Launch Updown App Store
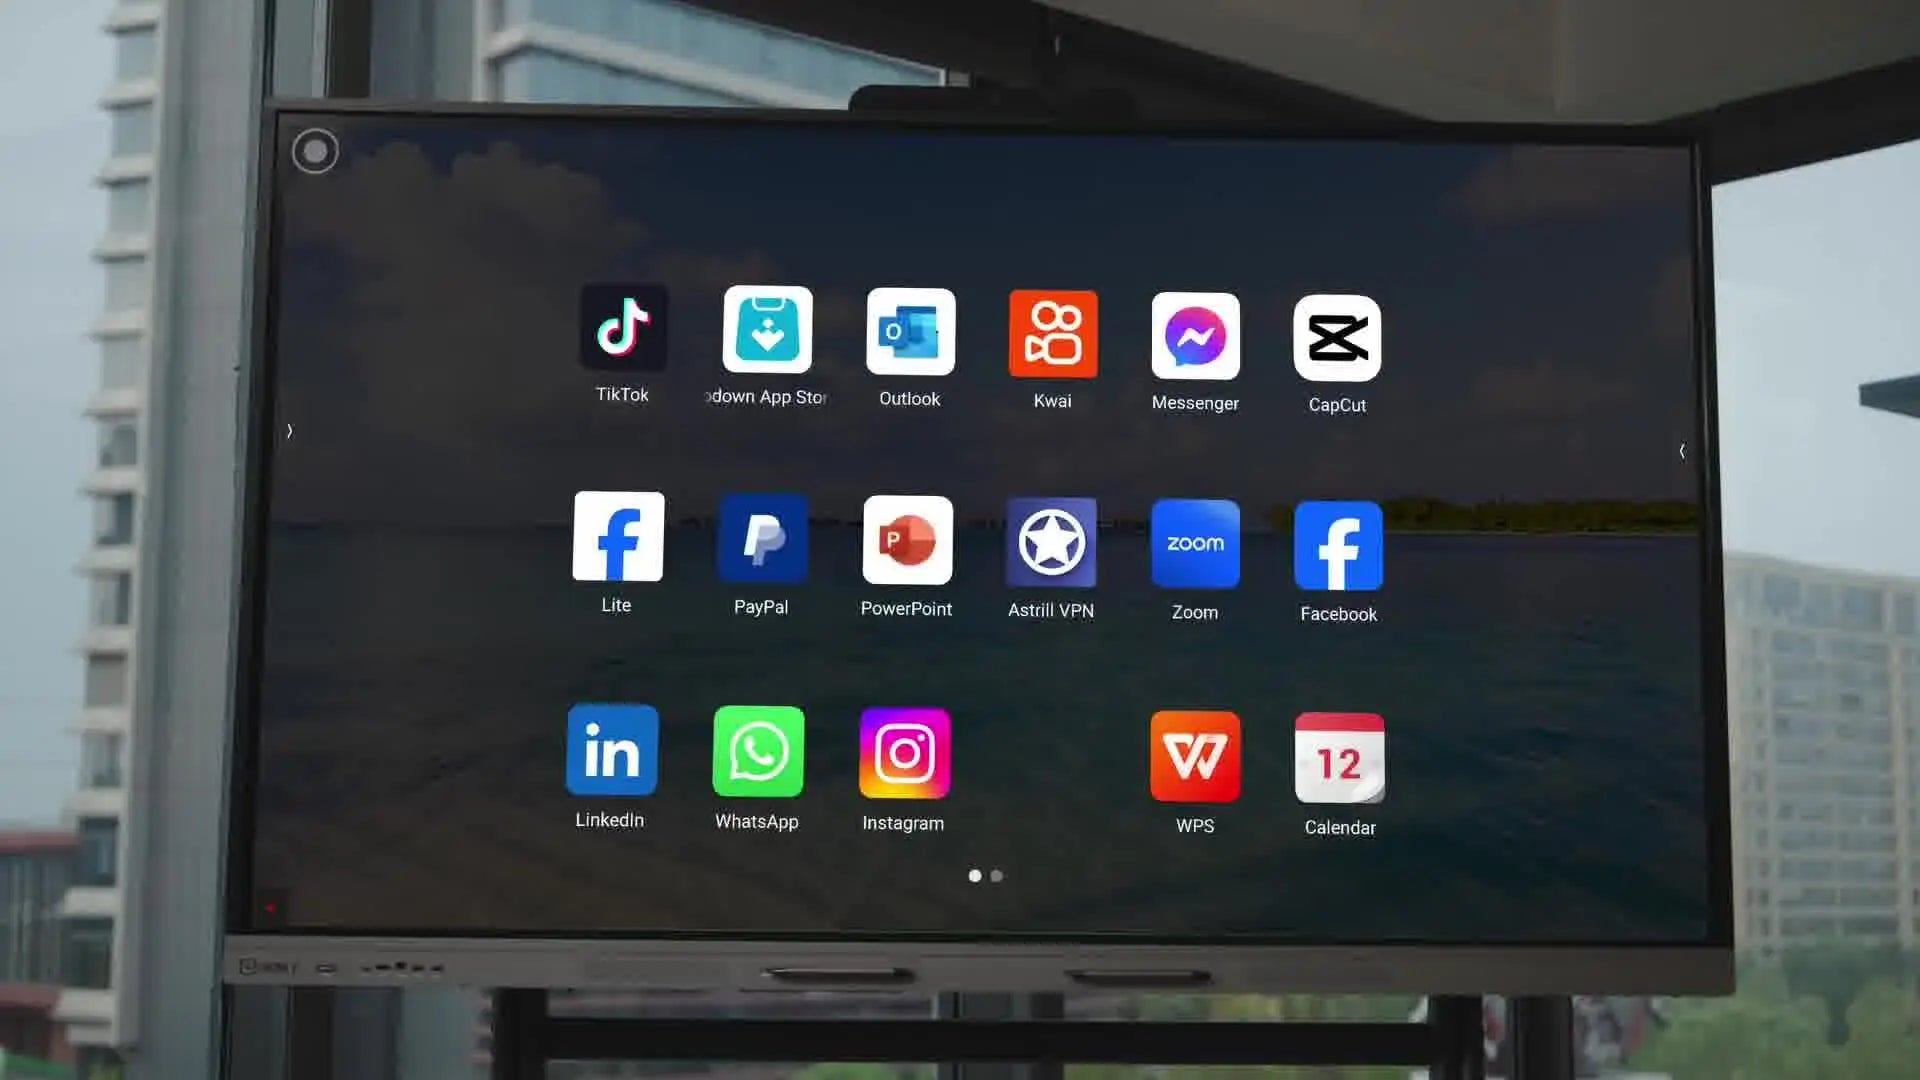1920x1080 pixels. point(767,330)
